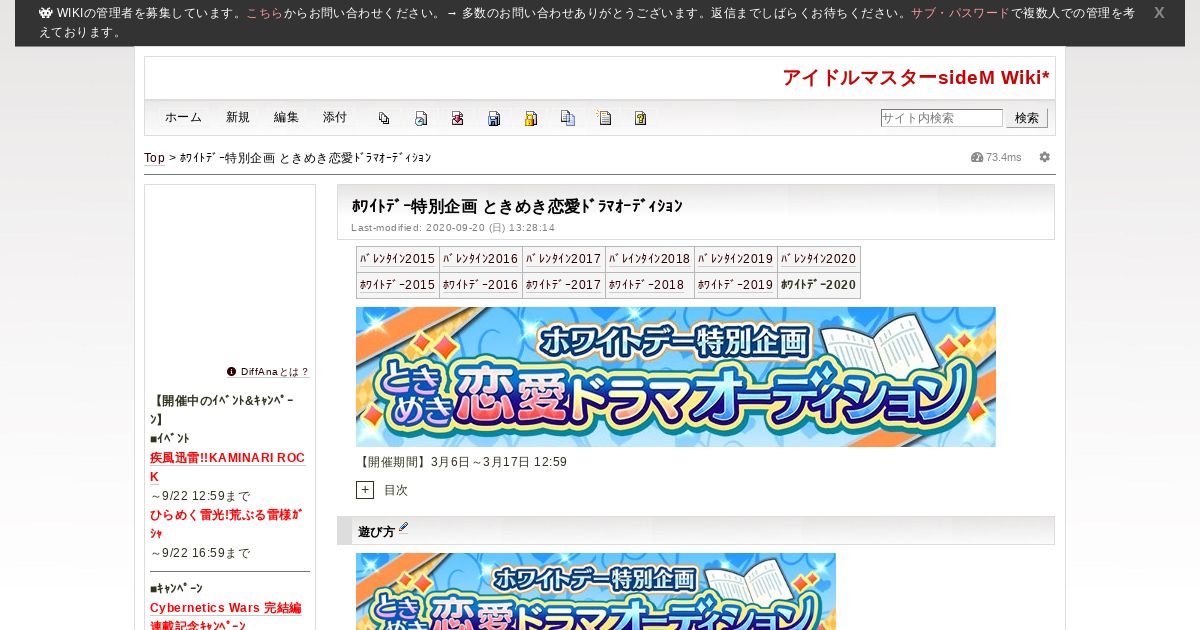This screenshot has height=630, width=1200.
Task: Open the アイドルマスターsideM Wiki* title link
Action: [916, 77]
